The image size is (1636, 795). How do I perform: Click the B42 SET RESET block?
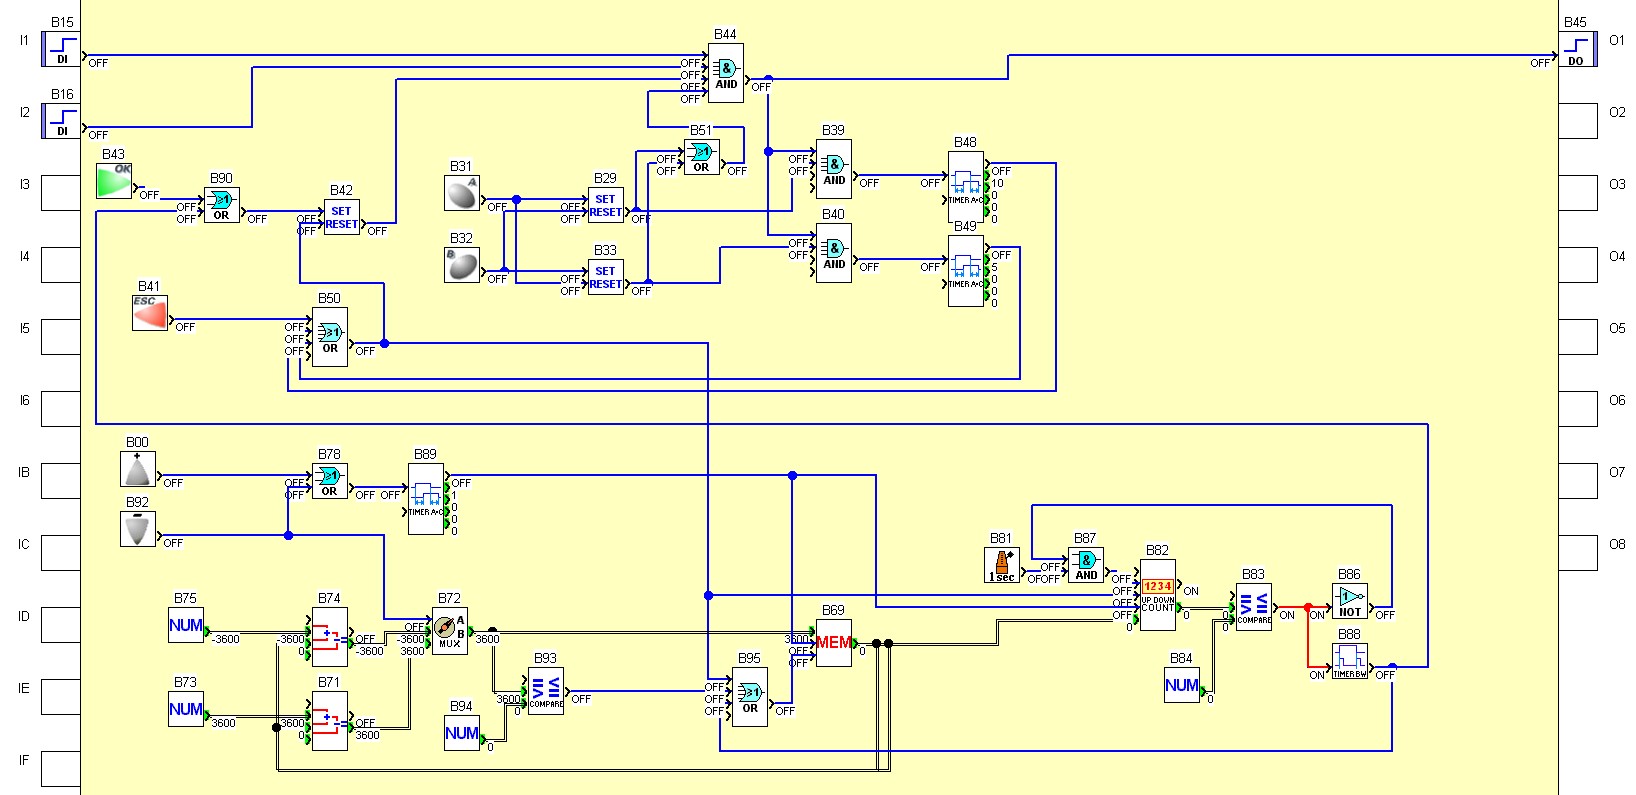click(341, 217)
